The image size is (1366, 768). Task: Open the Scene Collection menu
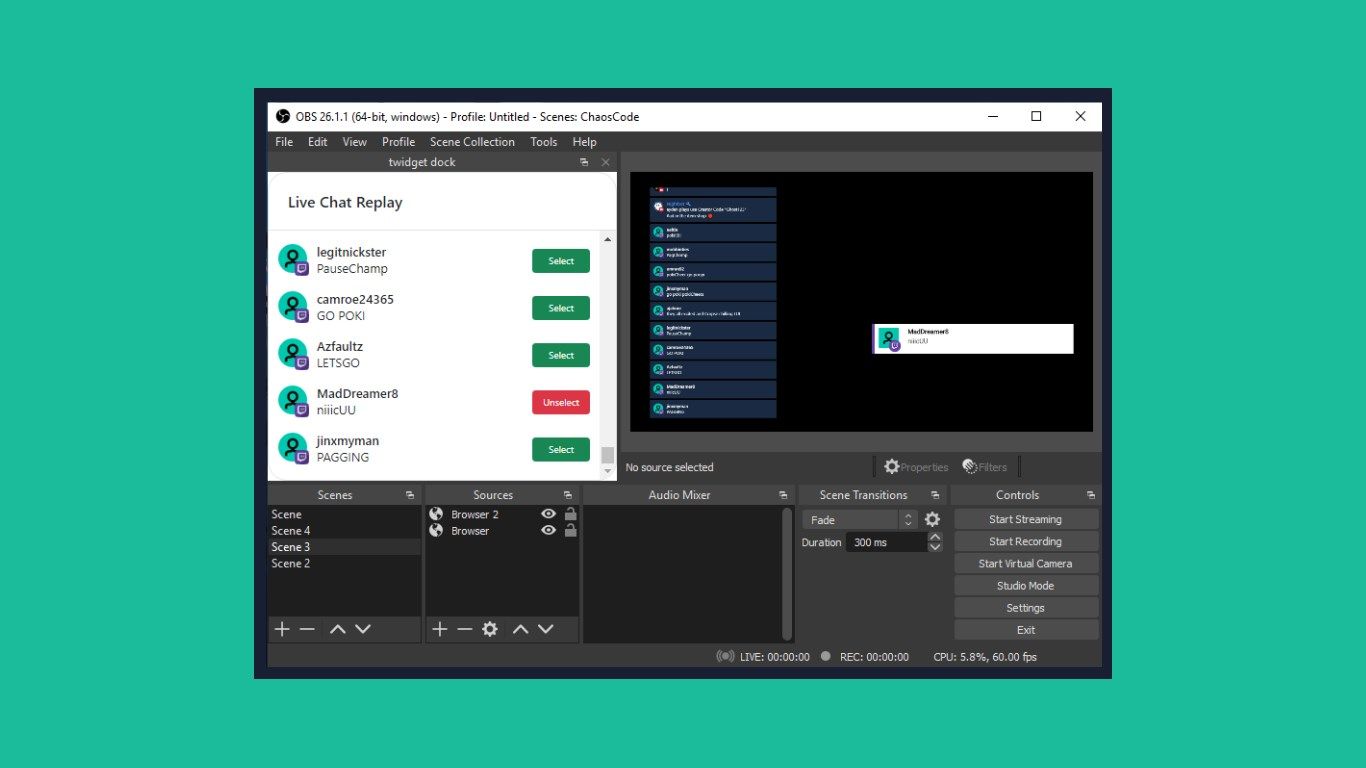[472, 142]
